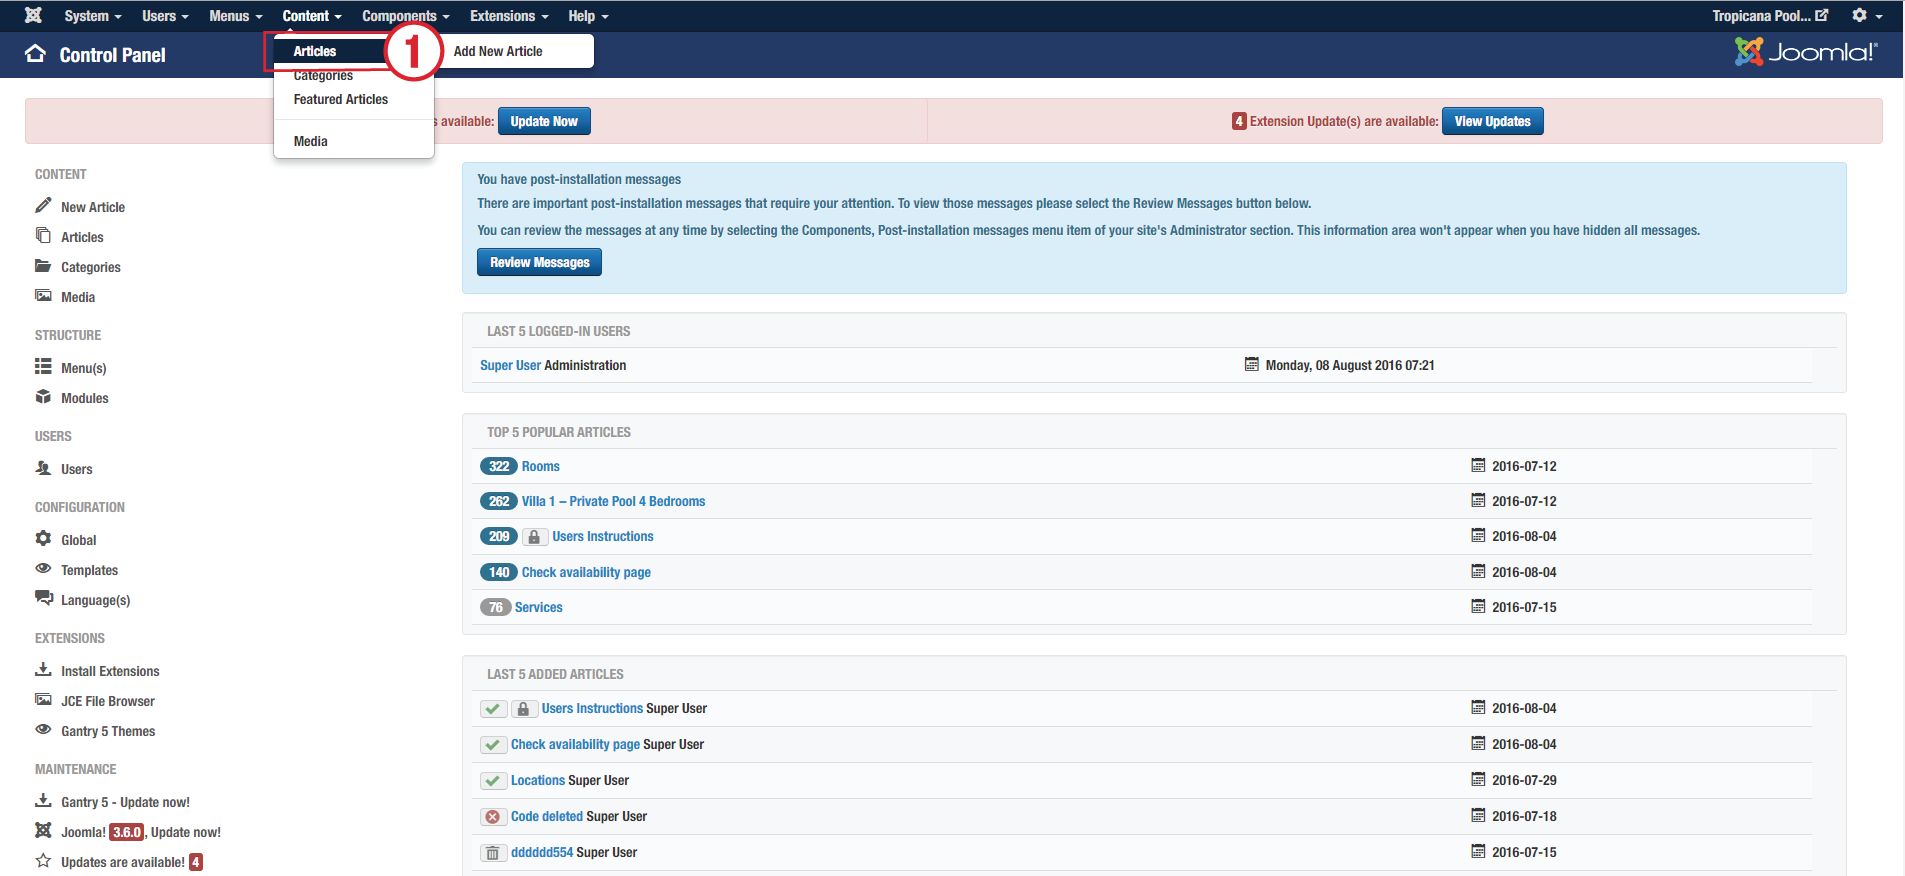Select Featured Articles in the Content menu
This screenshot has width=1905, height=876.
click(341, 99)
